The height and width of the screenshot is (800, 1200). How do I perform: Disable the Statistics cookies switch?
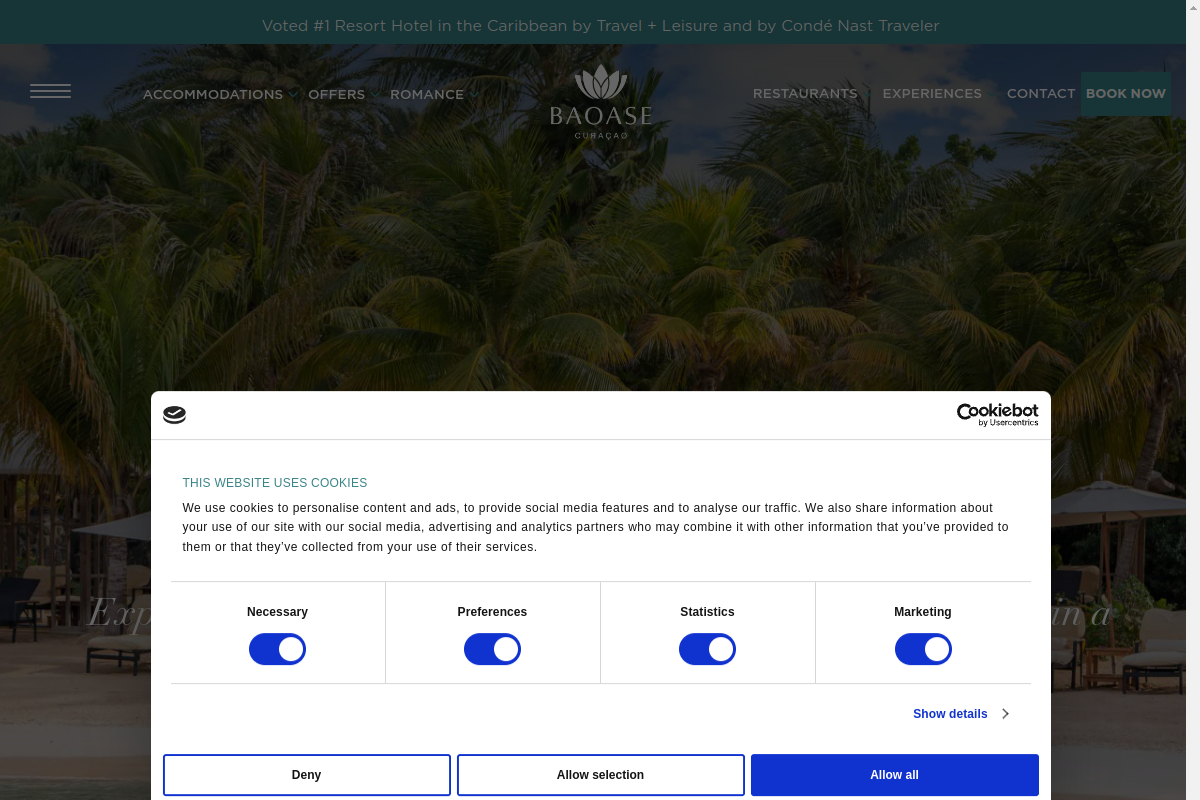pos(707,649)
